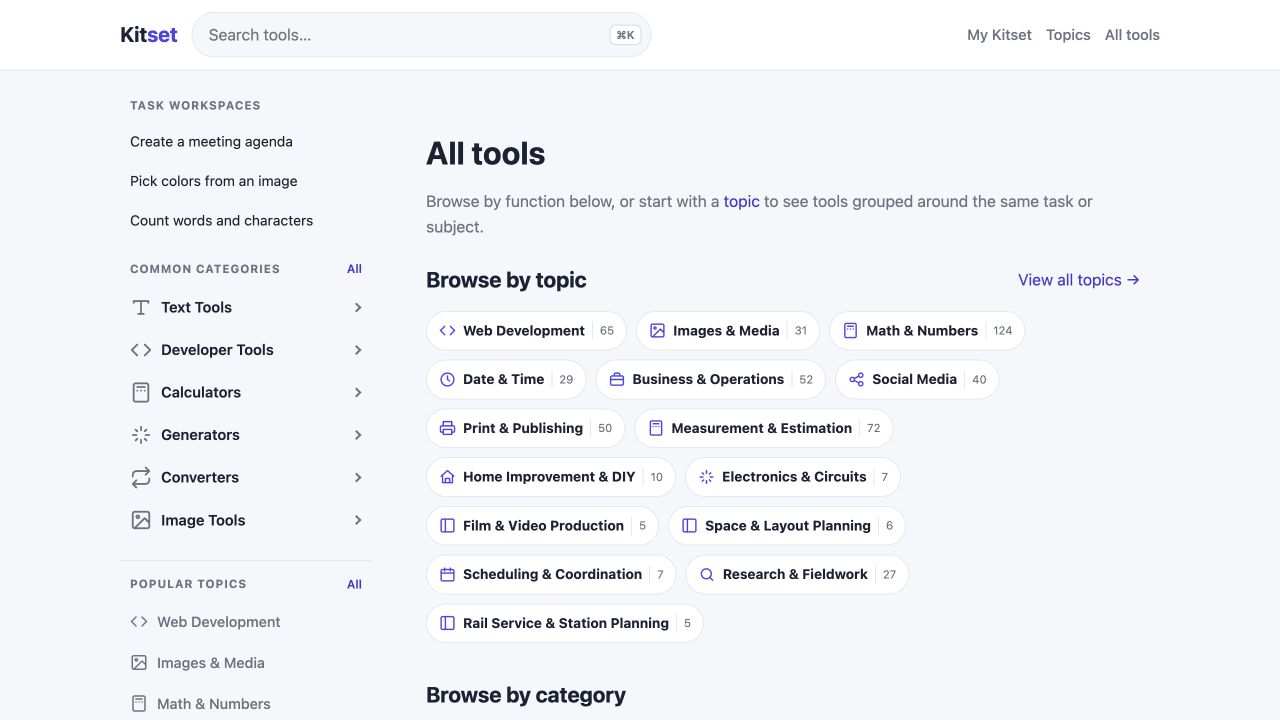Image resolution: width=1280 pixels, height=720 pixels.
Task: Expand the Generators category chevron
Action: [x=358, y=435]
